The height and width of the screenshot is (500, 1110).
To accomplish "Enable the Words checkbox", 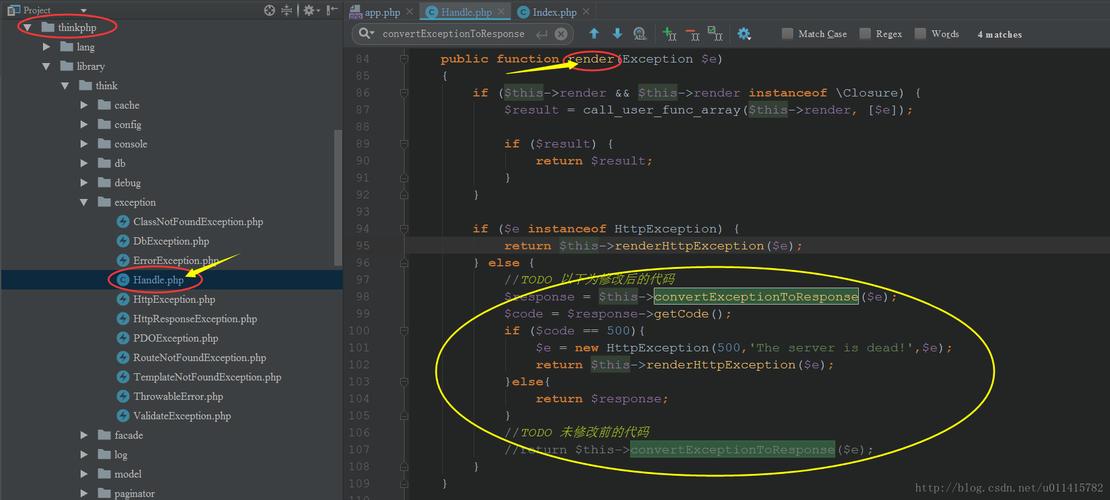I will [920, 33].
